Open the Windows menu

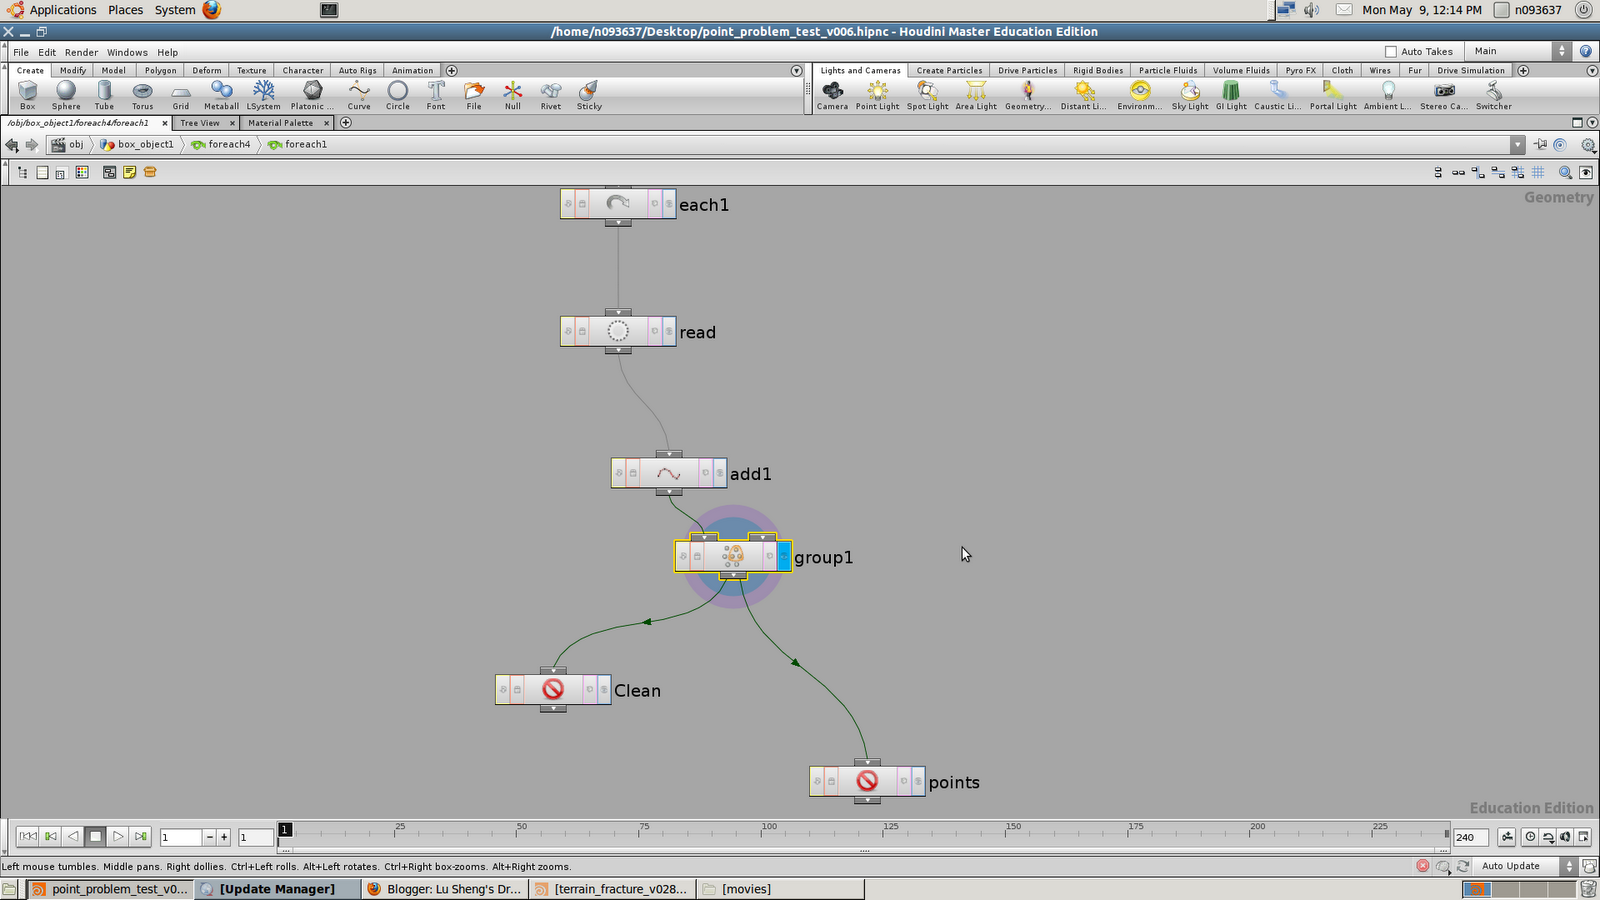(x=127, y=52)
